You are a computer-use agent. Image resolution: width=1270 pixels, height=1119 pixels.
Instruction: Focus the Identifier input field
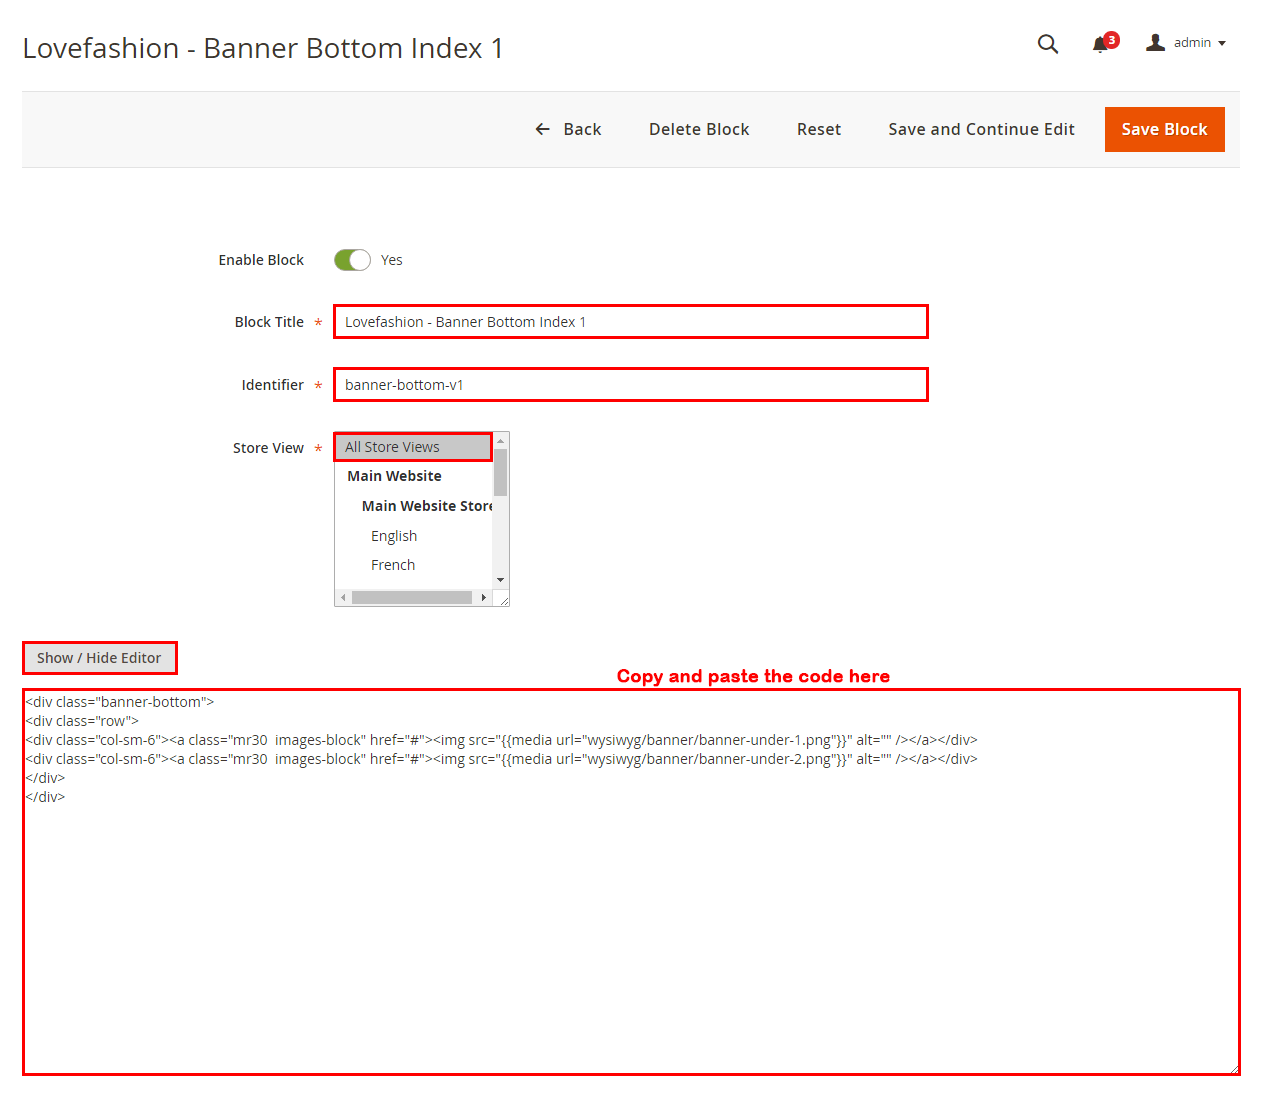point(631,385)
